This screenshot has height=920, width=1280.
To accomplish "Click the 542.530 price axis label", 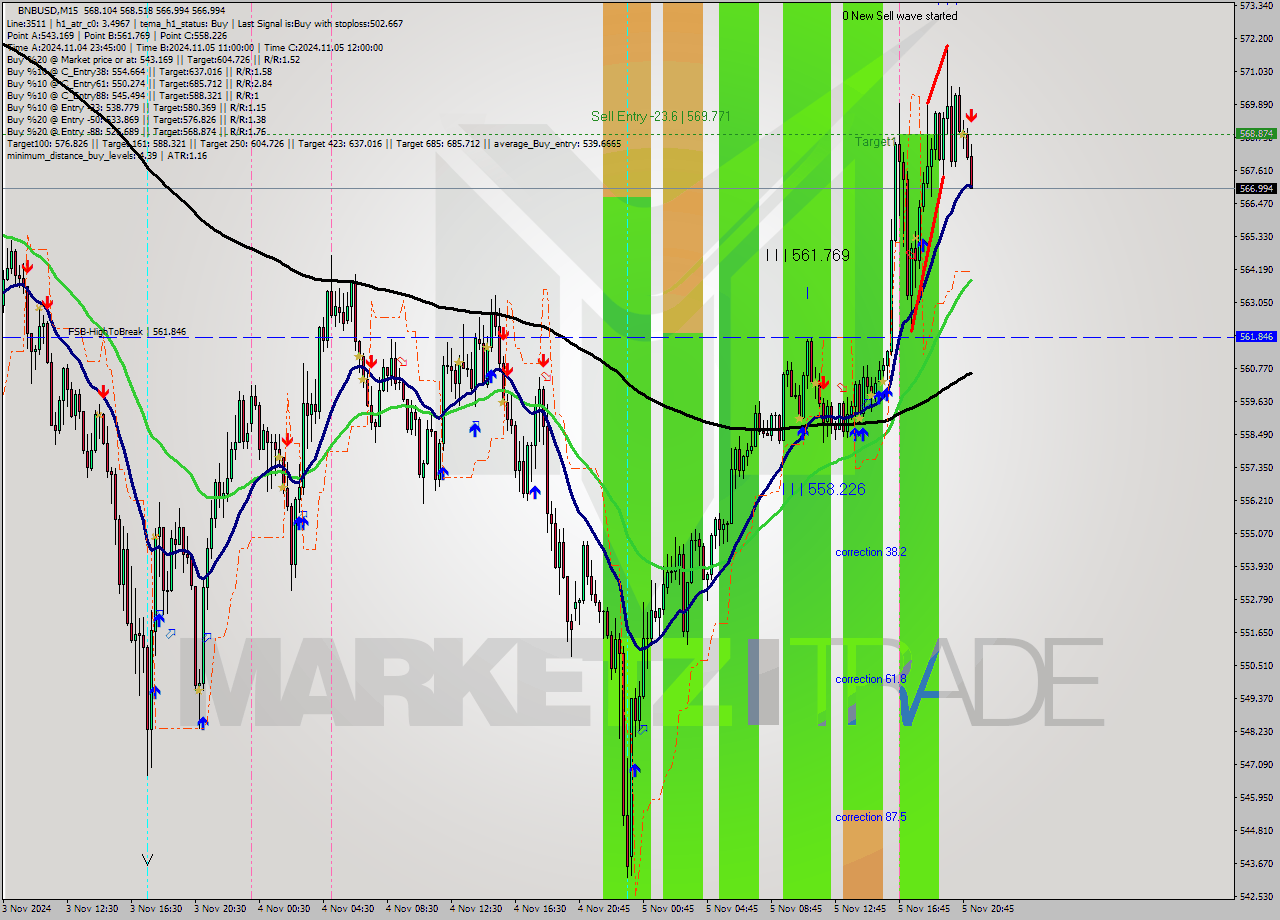I will tap(1256, 896).
